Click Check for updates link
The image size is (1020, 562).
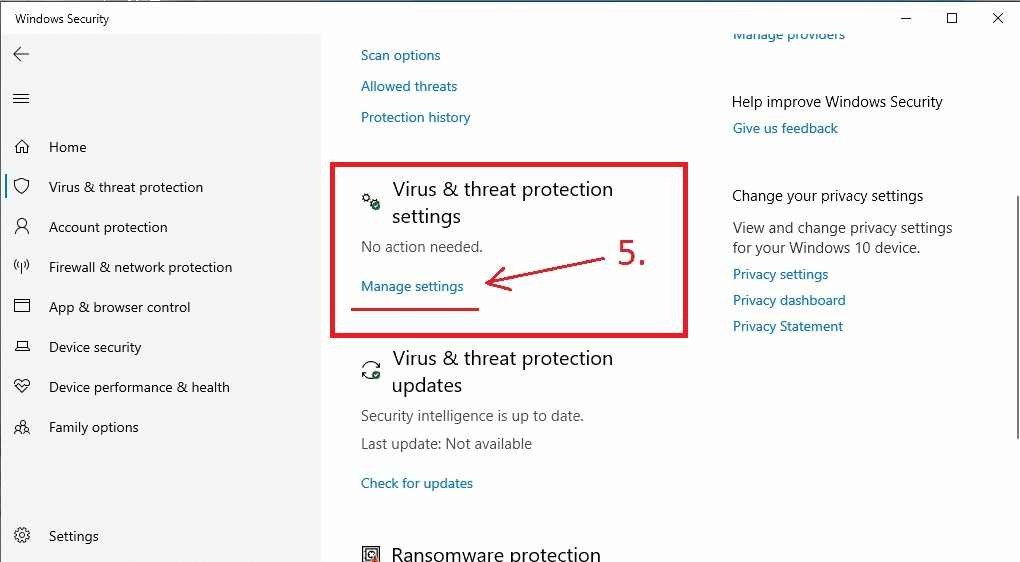click(x=417, y=483)
